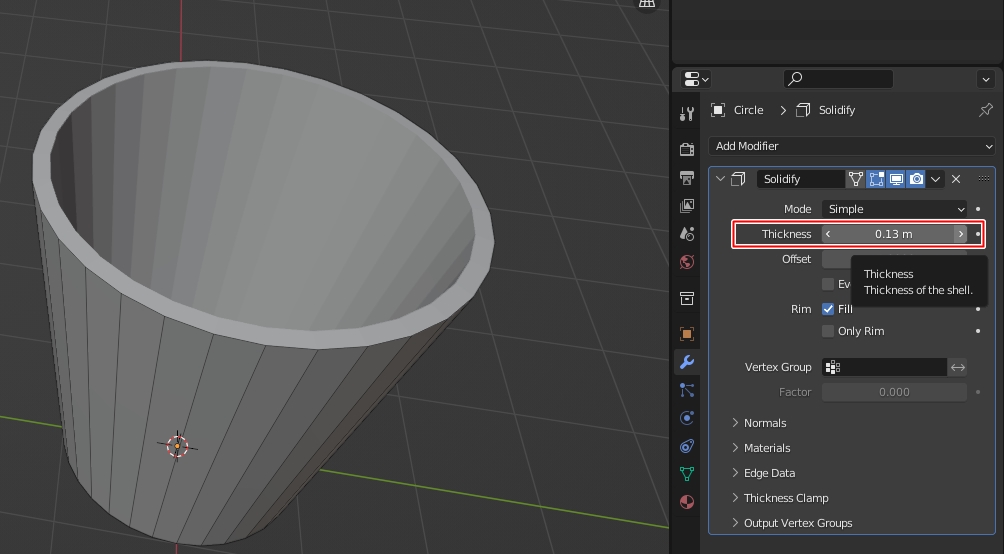Open the Collection properties tab
This screenshot has width=1004, height=554.
687,298
